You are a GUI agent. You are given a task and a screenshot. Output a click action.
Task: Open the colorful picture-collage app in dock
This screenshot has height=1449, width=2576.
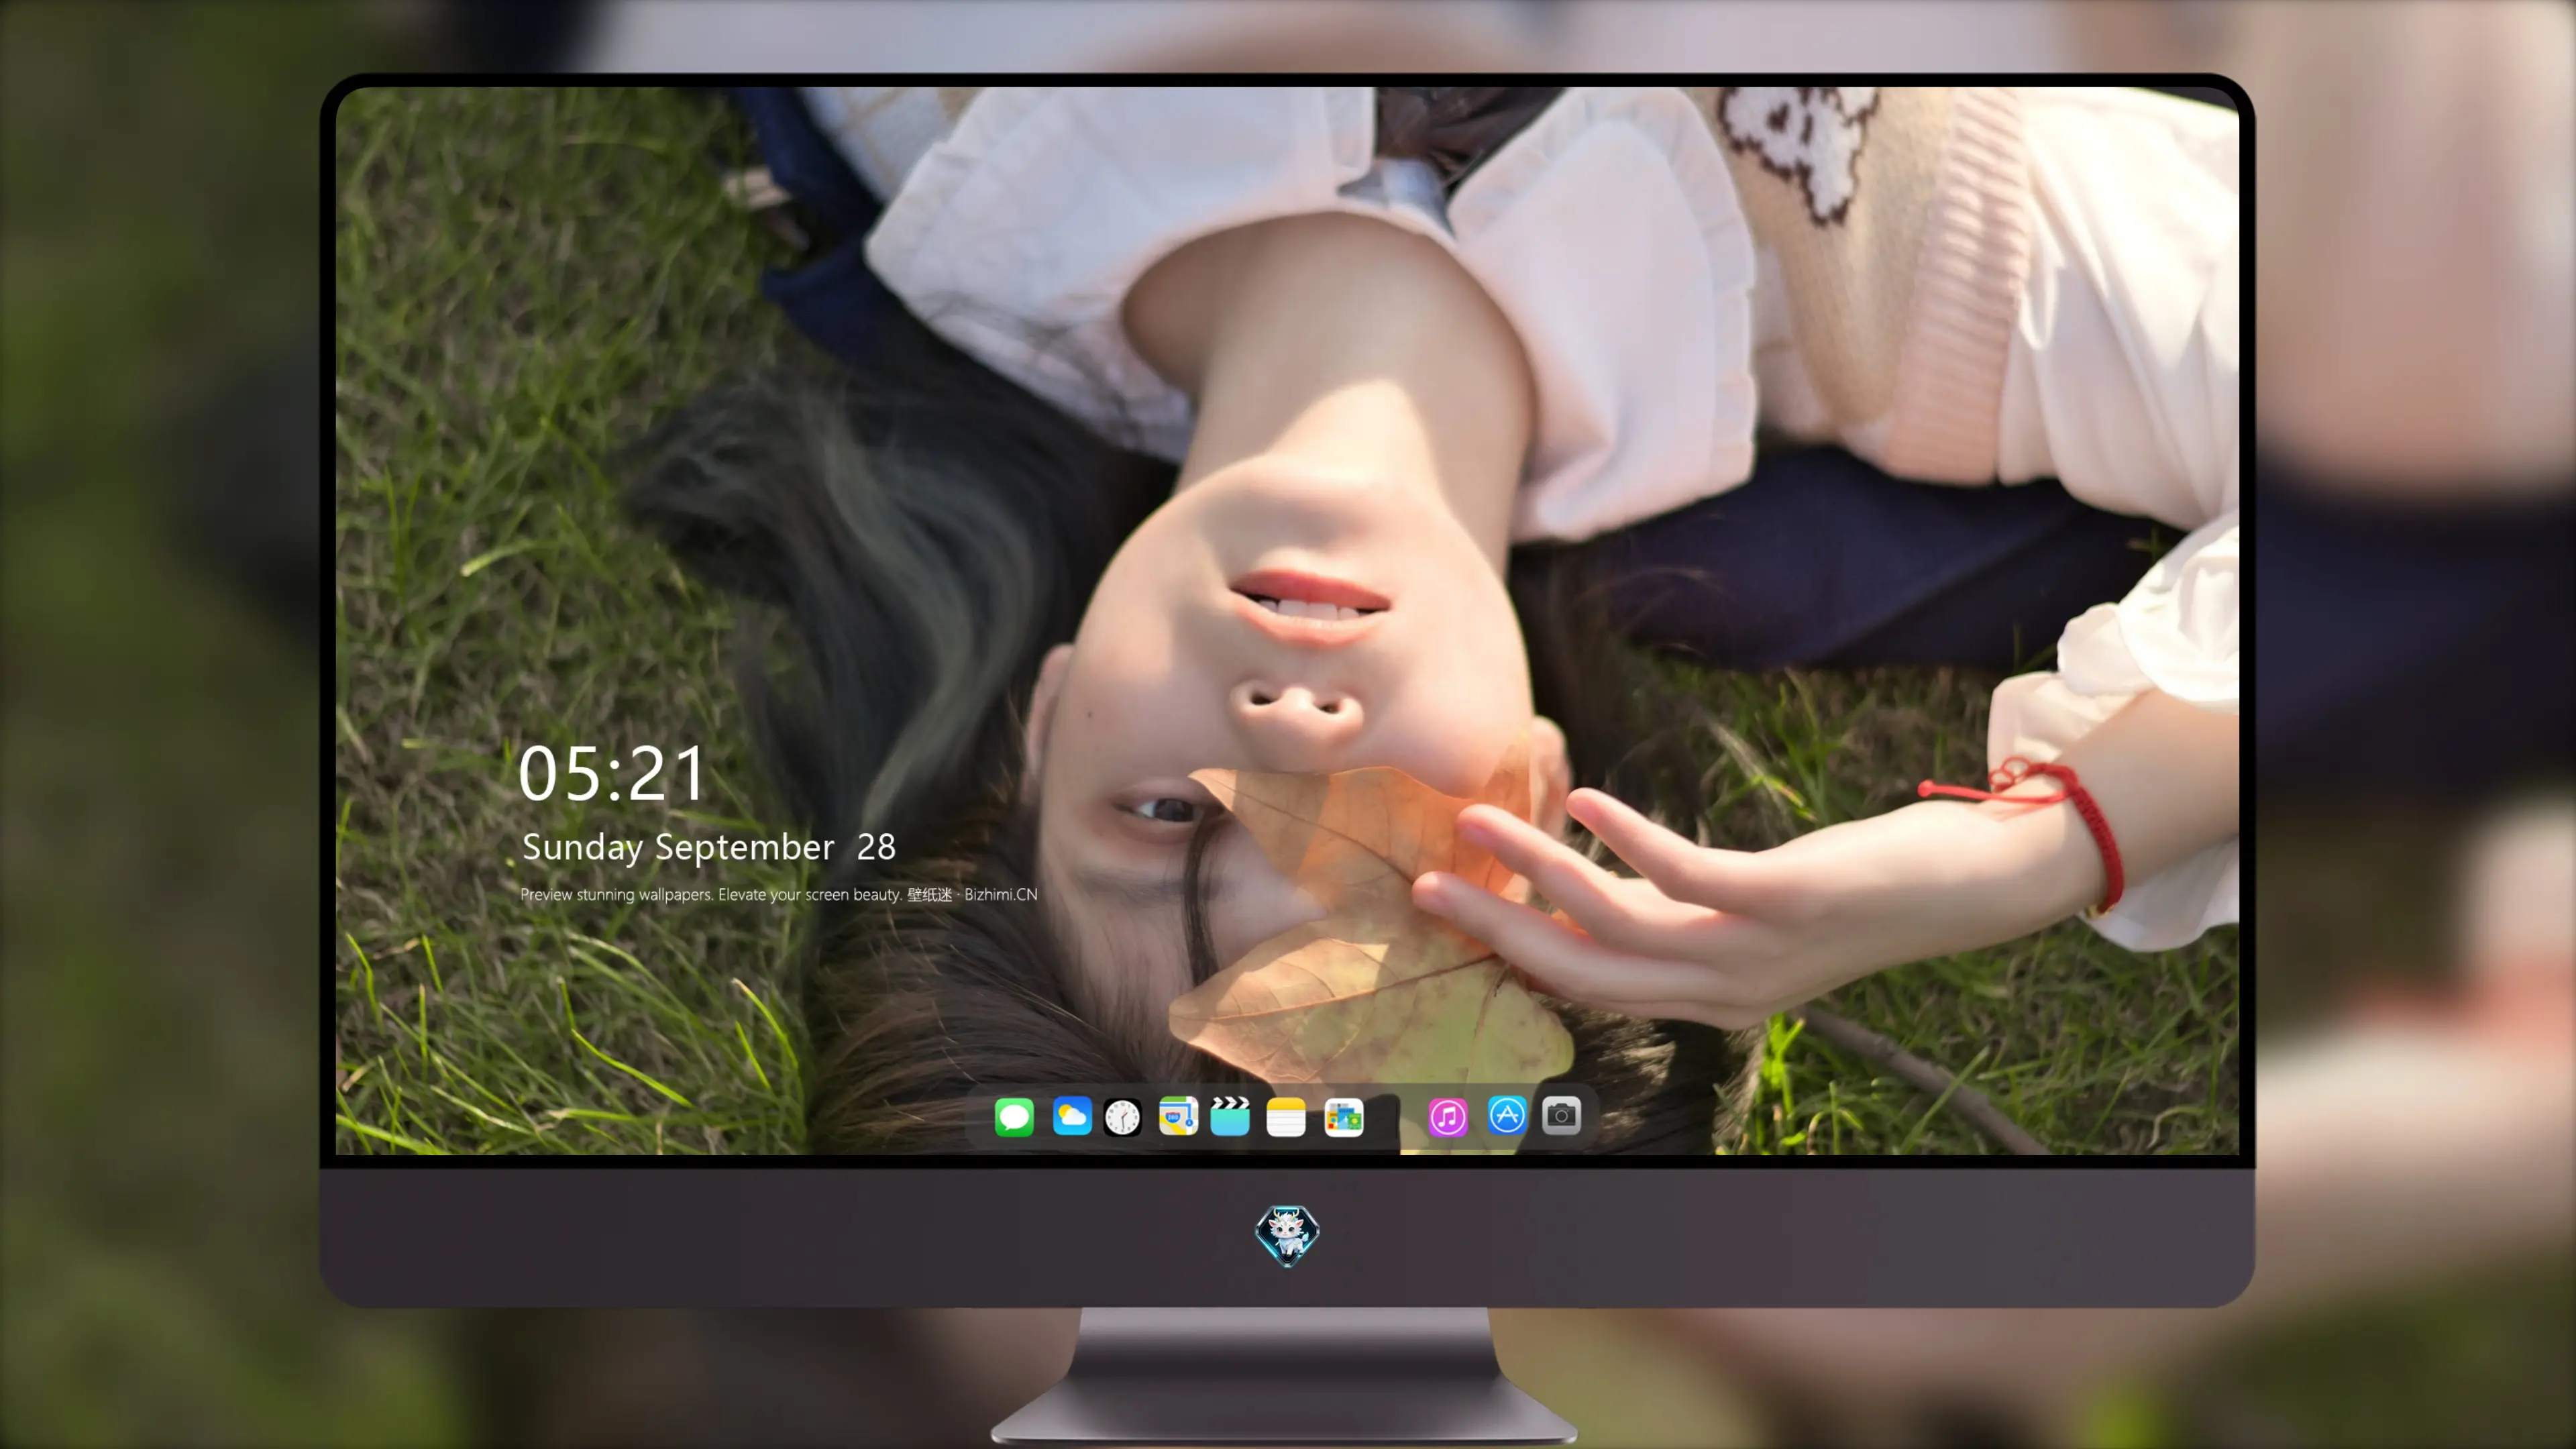[x=1344, y=1117]
